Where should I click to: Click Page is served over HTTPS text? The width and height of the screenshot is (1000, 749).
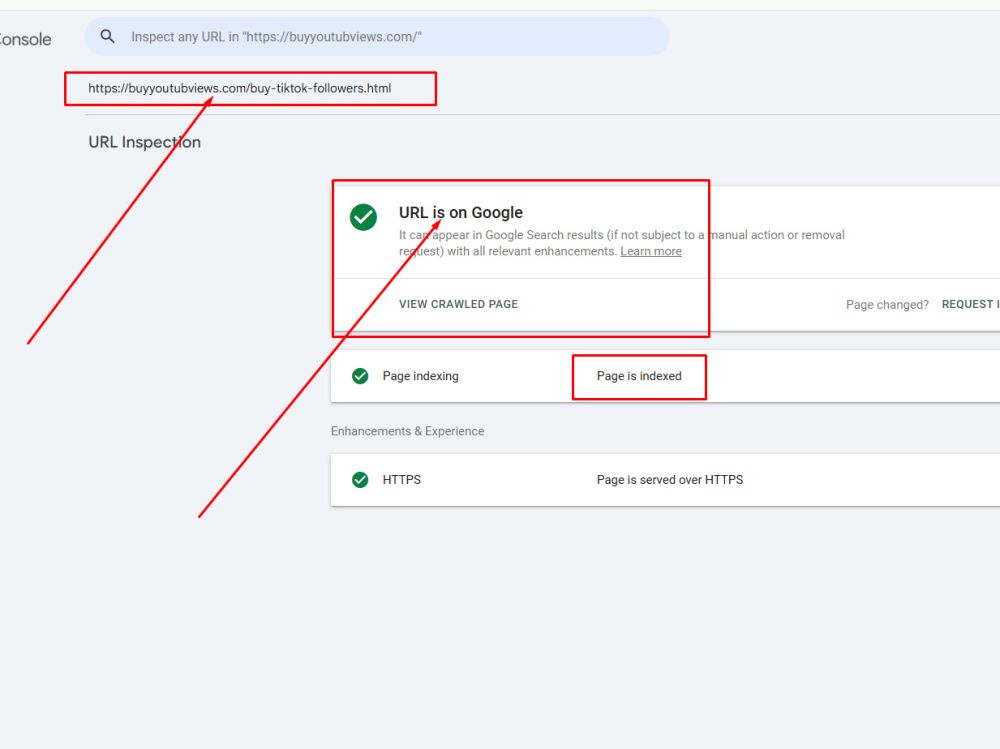click(x=670, y=480)
